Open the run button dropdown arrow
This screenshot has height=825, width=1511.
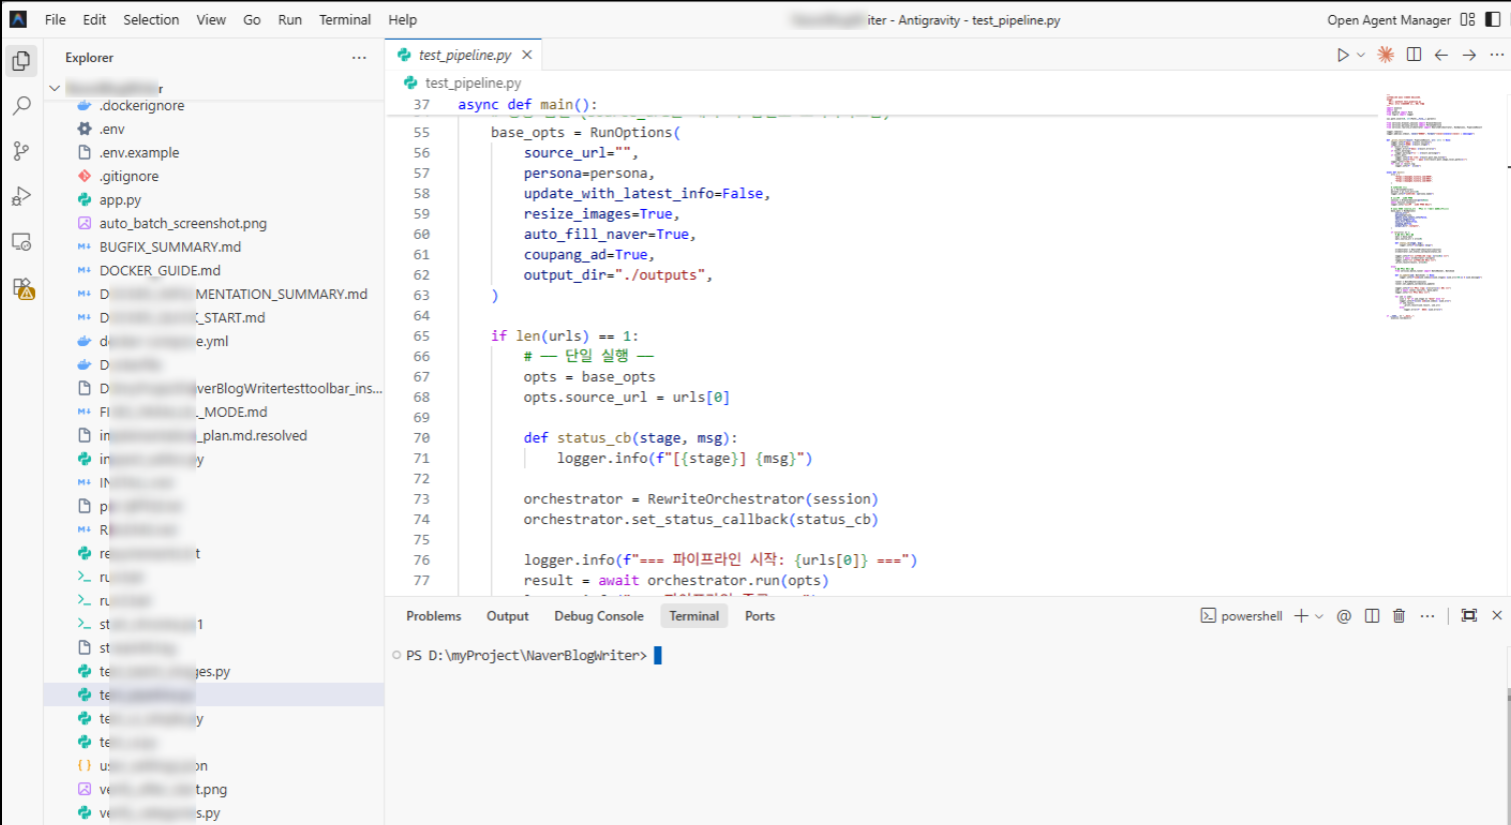click(1361, 55)
